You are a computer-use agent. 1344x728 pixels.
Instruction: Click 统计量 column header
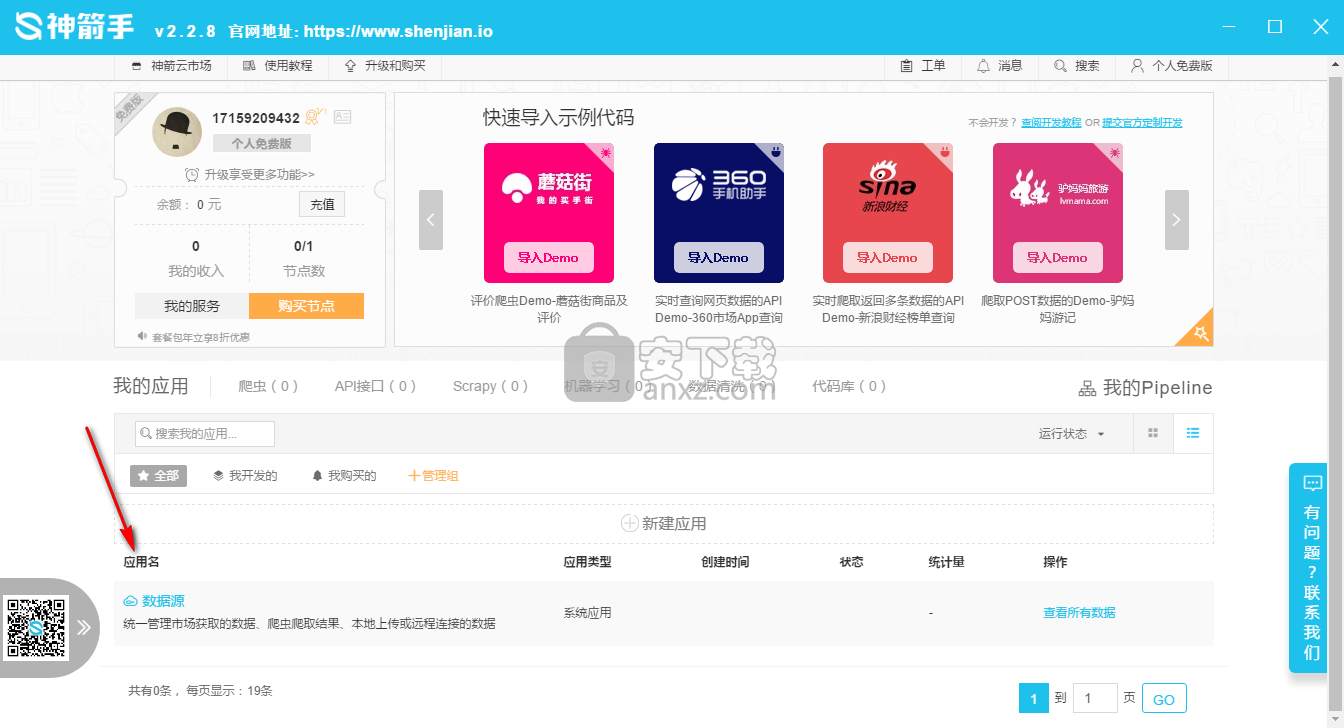[946, 562]
